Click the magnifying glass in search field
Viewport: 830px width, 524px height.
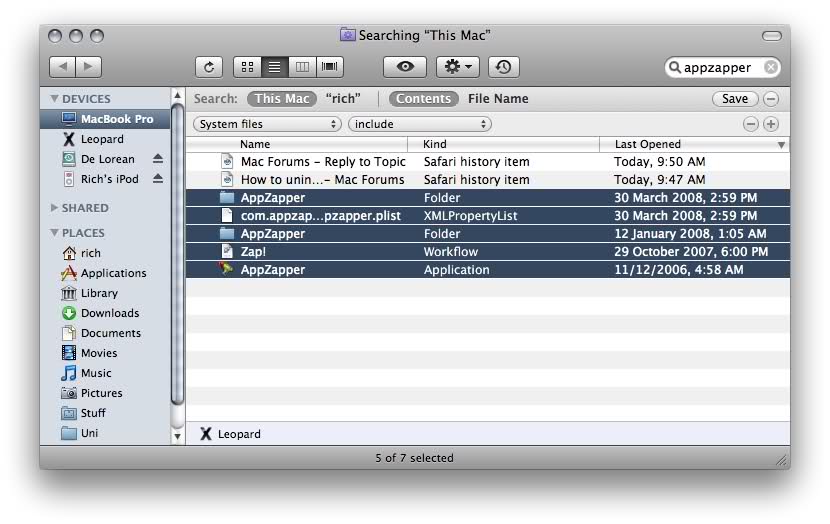click(674, 67)
